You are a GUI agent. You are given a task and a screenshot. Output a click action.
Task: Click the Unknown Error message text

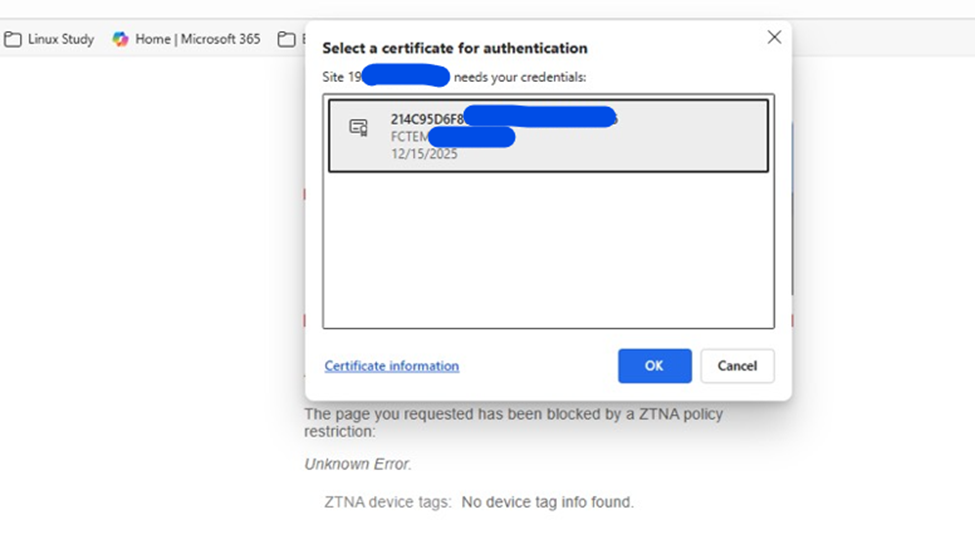[358, 464]
